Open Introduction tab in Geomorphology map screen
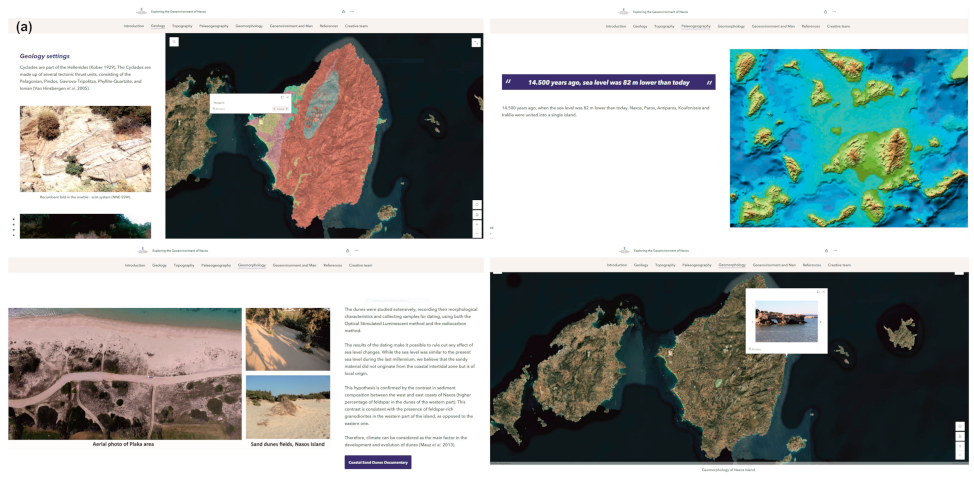 [x=616, y=265]
